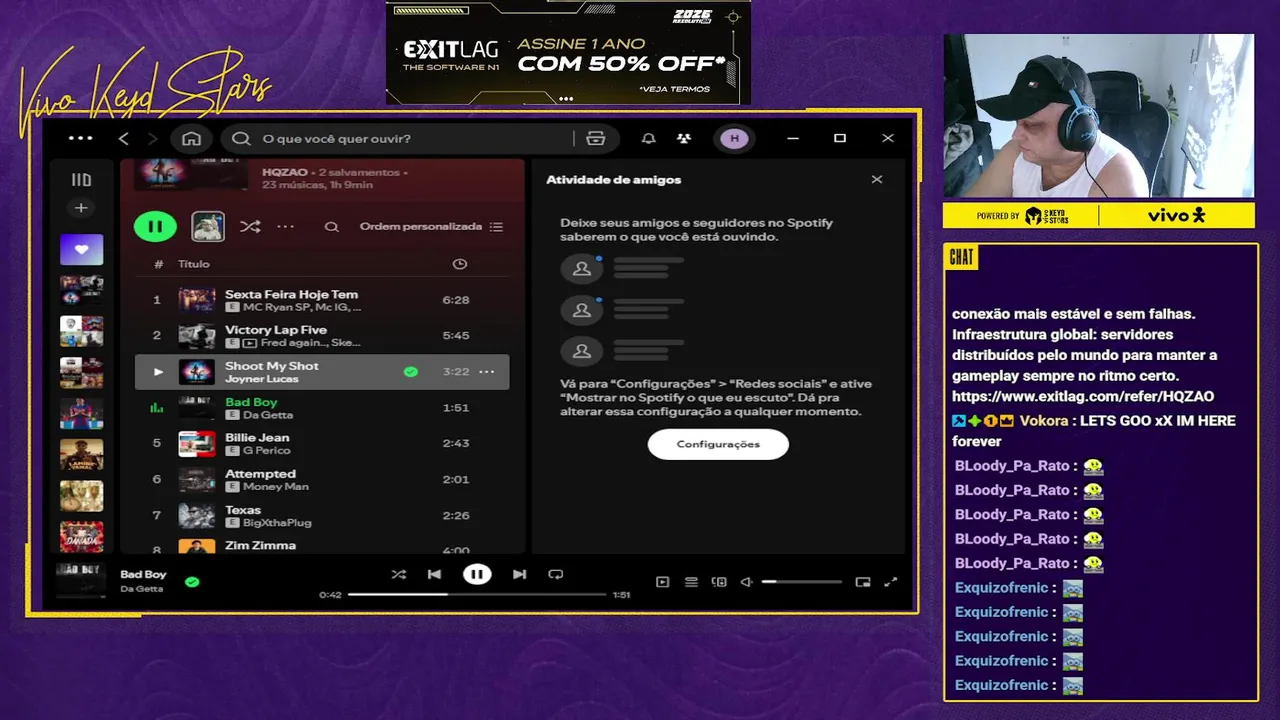The width and height of the screenshot is (1280, 720).
Task: Open the profile avatar 'H' menu
Action: [735, 138]
